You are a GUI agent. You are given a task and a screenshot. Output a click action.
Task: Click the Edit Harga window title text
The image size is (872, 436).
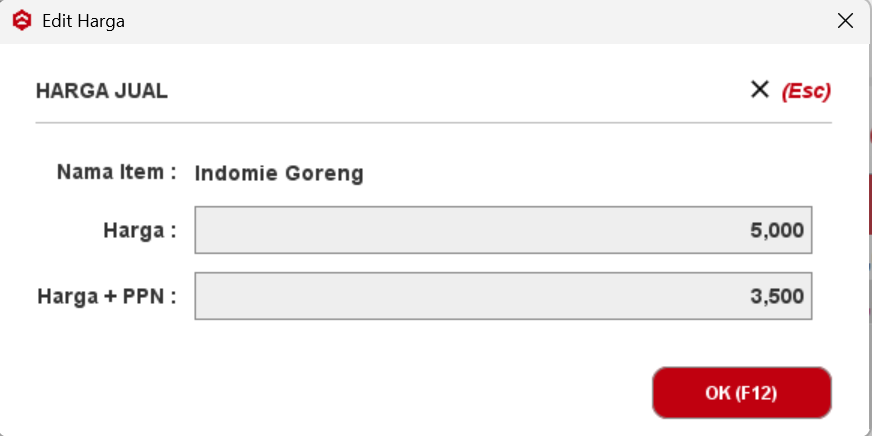point(83,21)
